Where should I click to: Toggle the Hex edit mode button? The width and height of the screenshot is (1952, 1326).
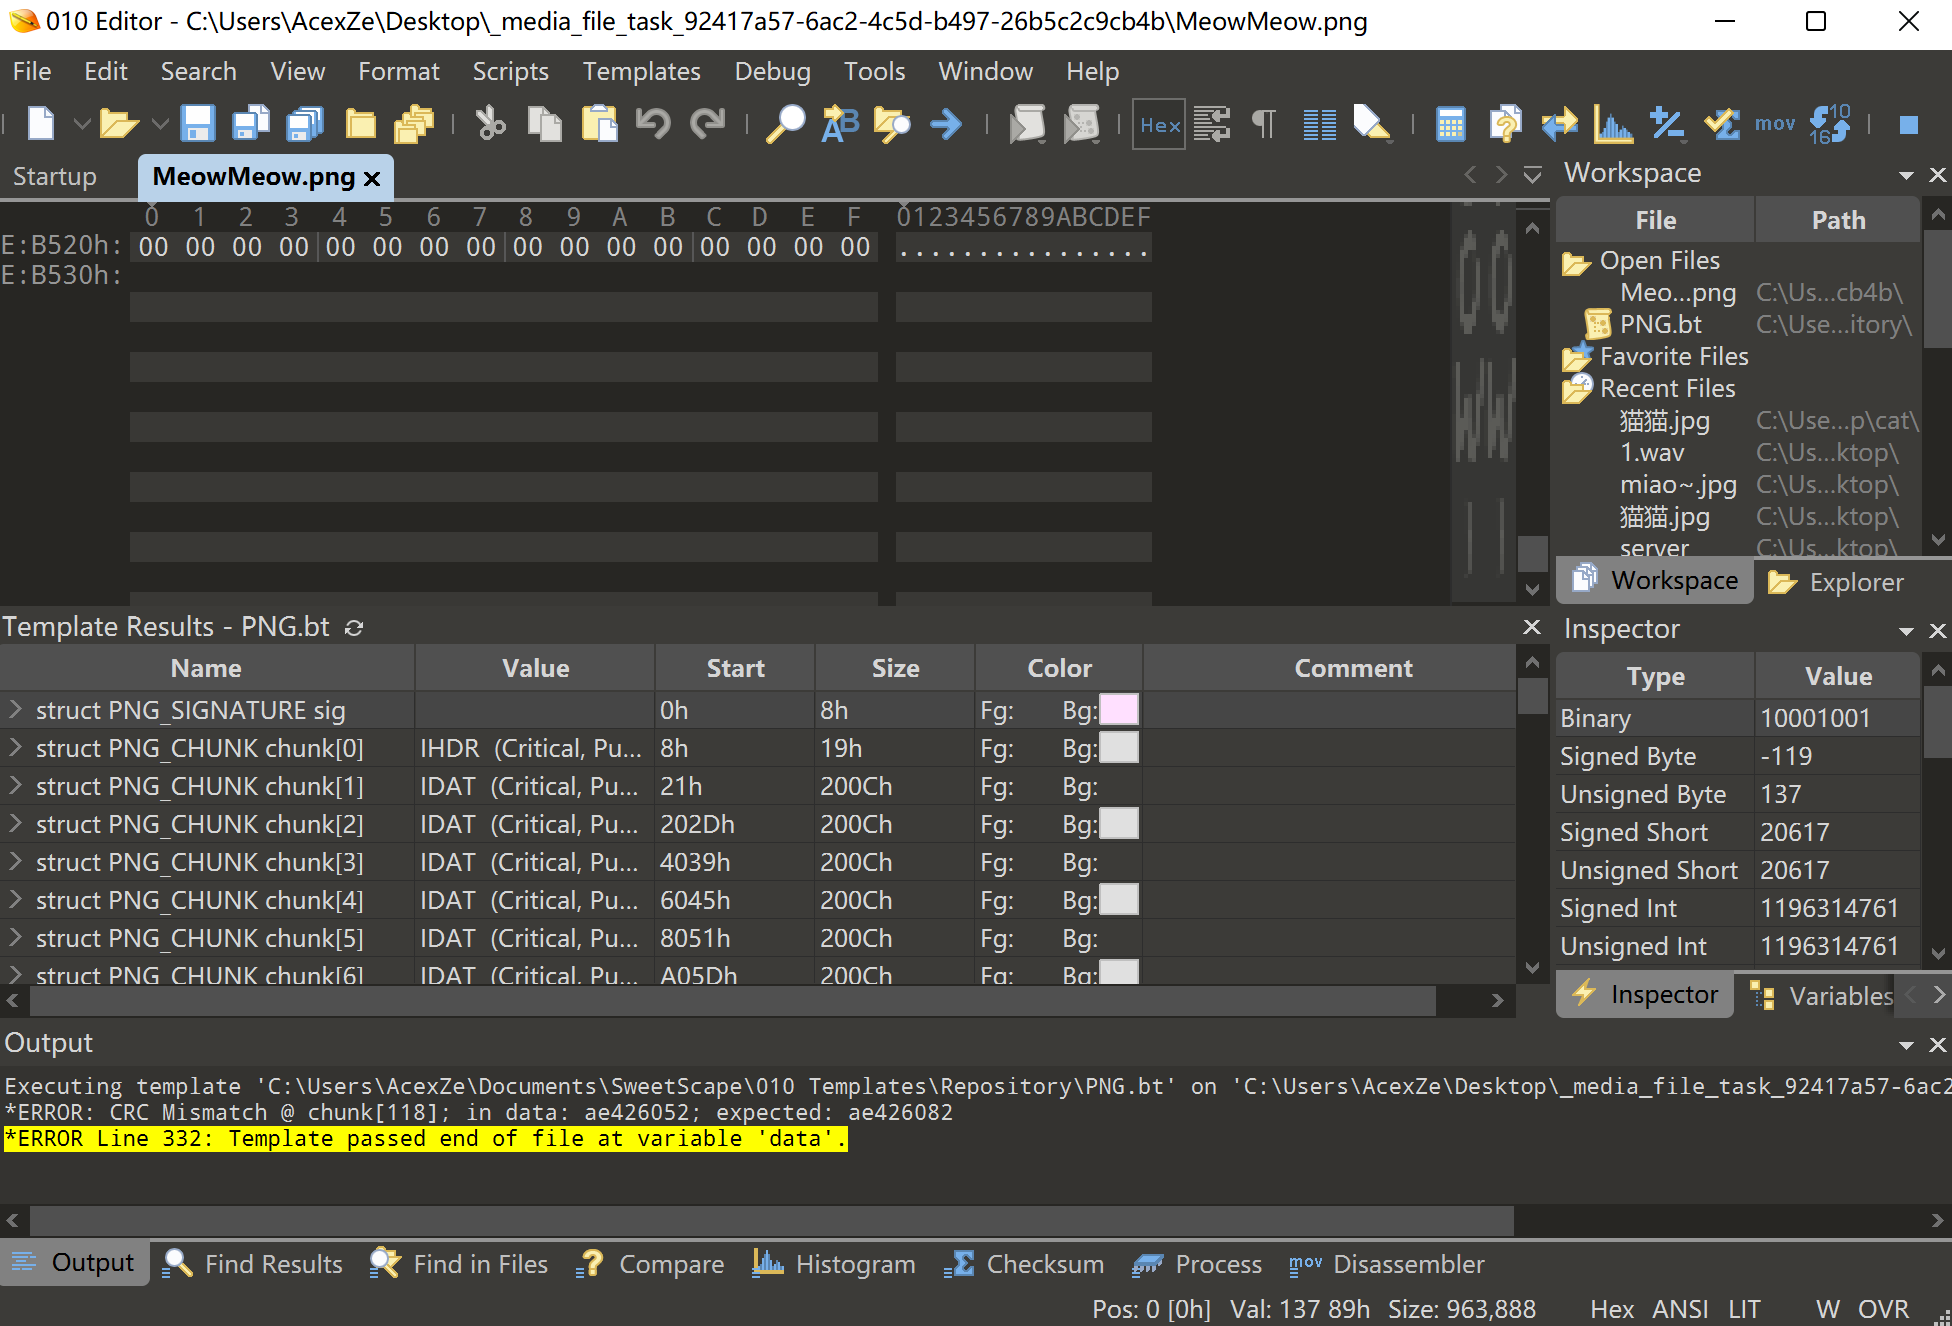click(1159, 124)
